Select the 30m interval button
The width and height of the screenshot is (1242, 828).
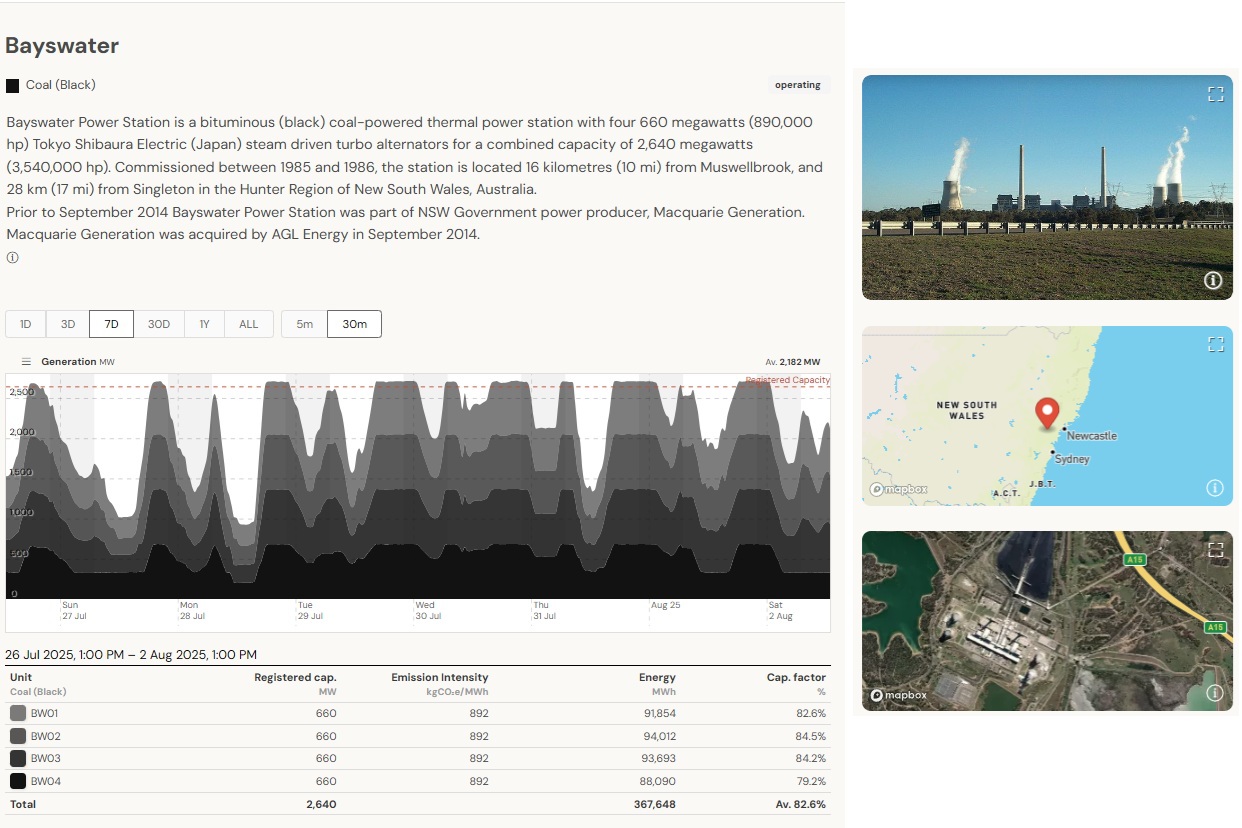(x=354, y=324)
